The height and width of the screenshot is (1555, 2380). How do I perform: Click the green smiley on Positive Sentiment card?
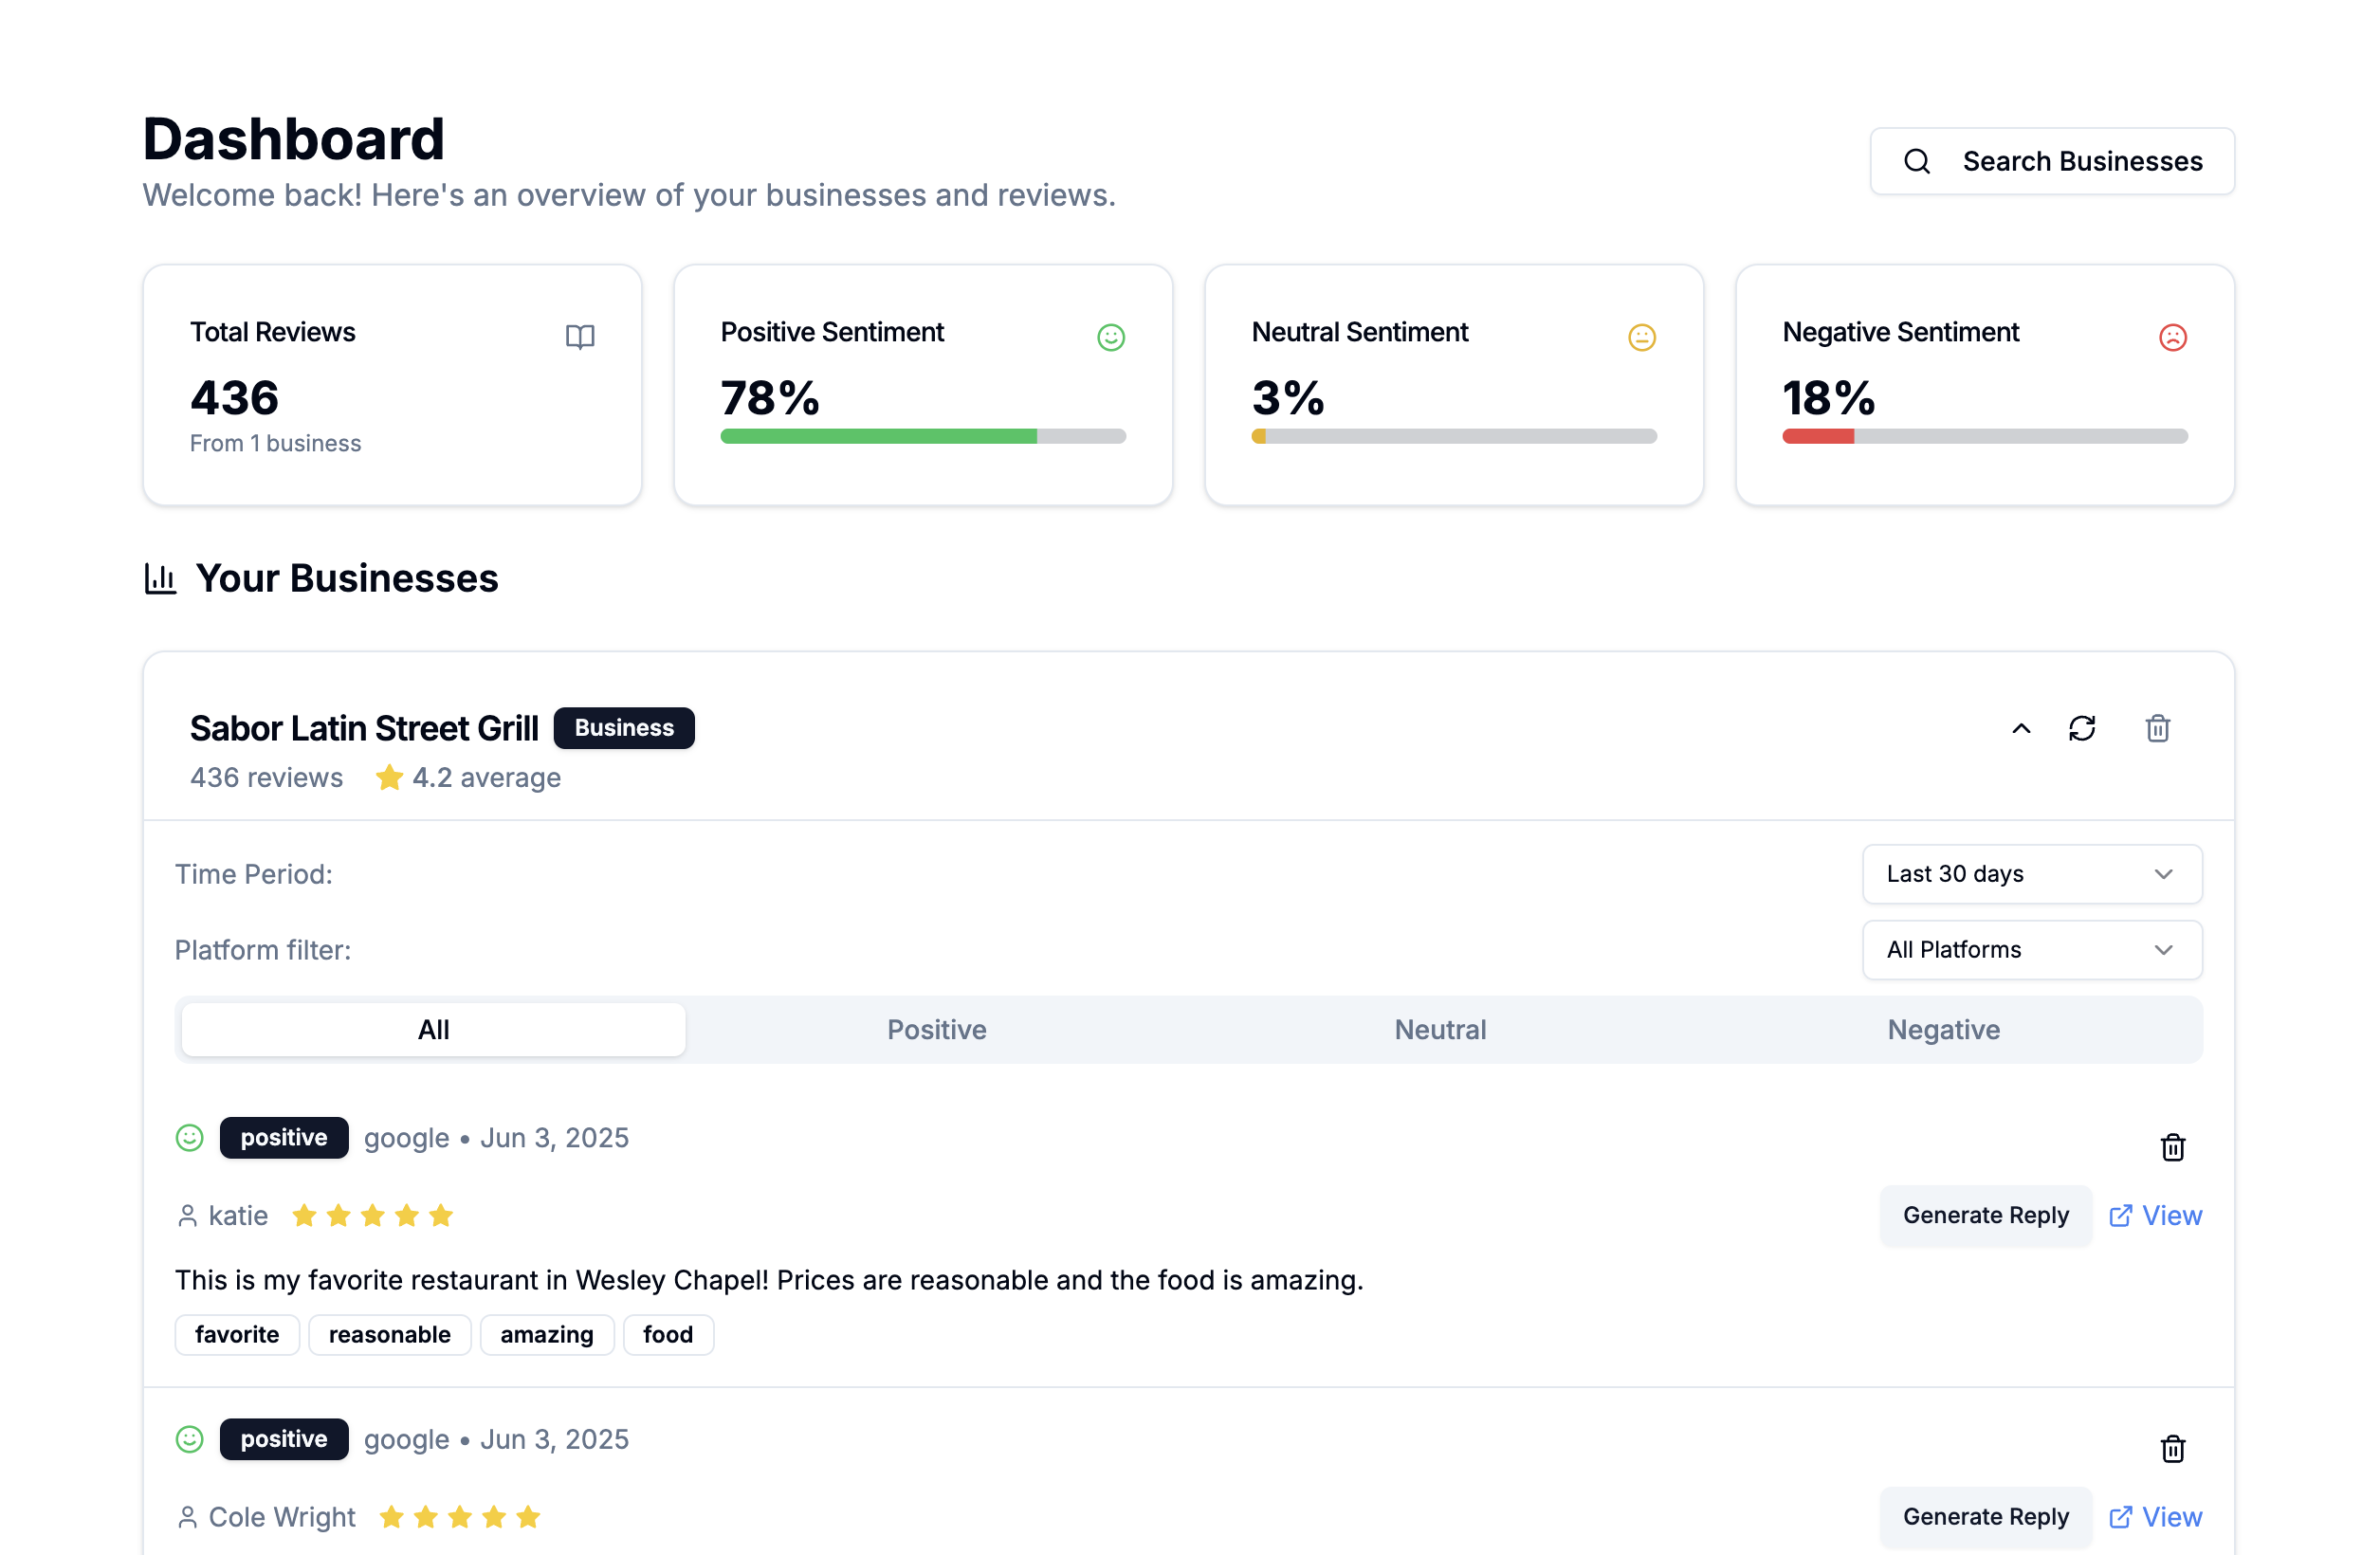tap(1110, 337)
